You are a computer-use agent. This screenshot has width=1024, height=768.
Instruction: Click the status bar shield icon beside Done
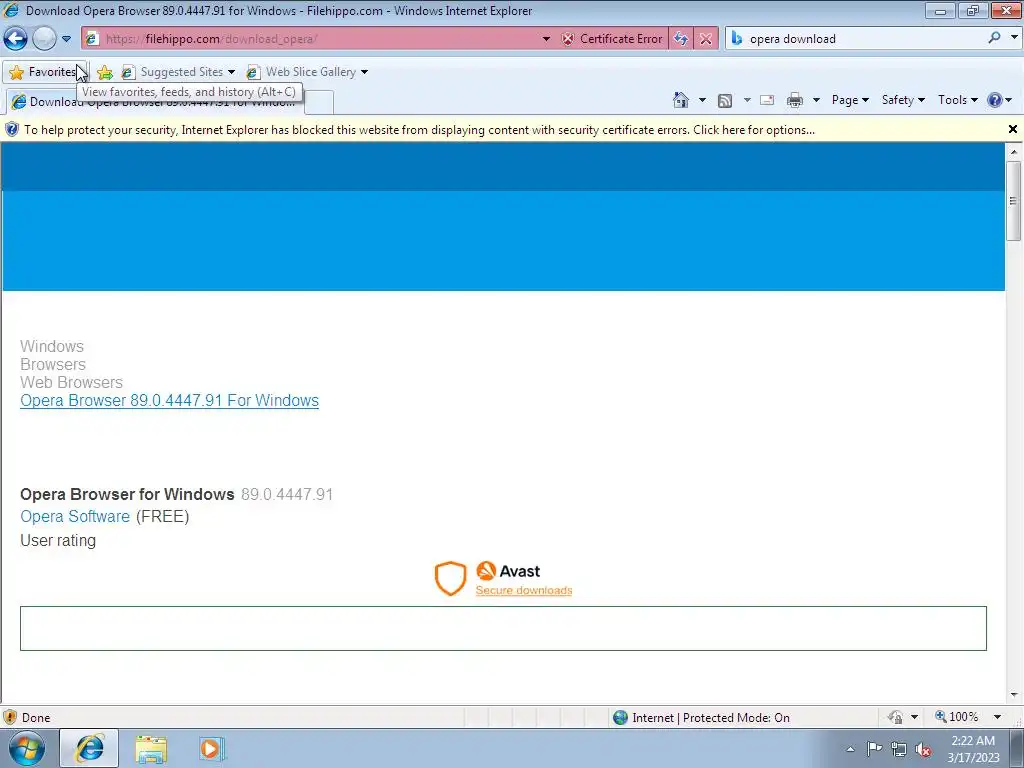pos(10,717)
